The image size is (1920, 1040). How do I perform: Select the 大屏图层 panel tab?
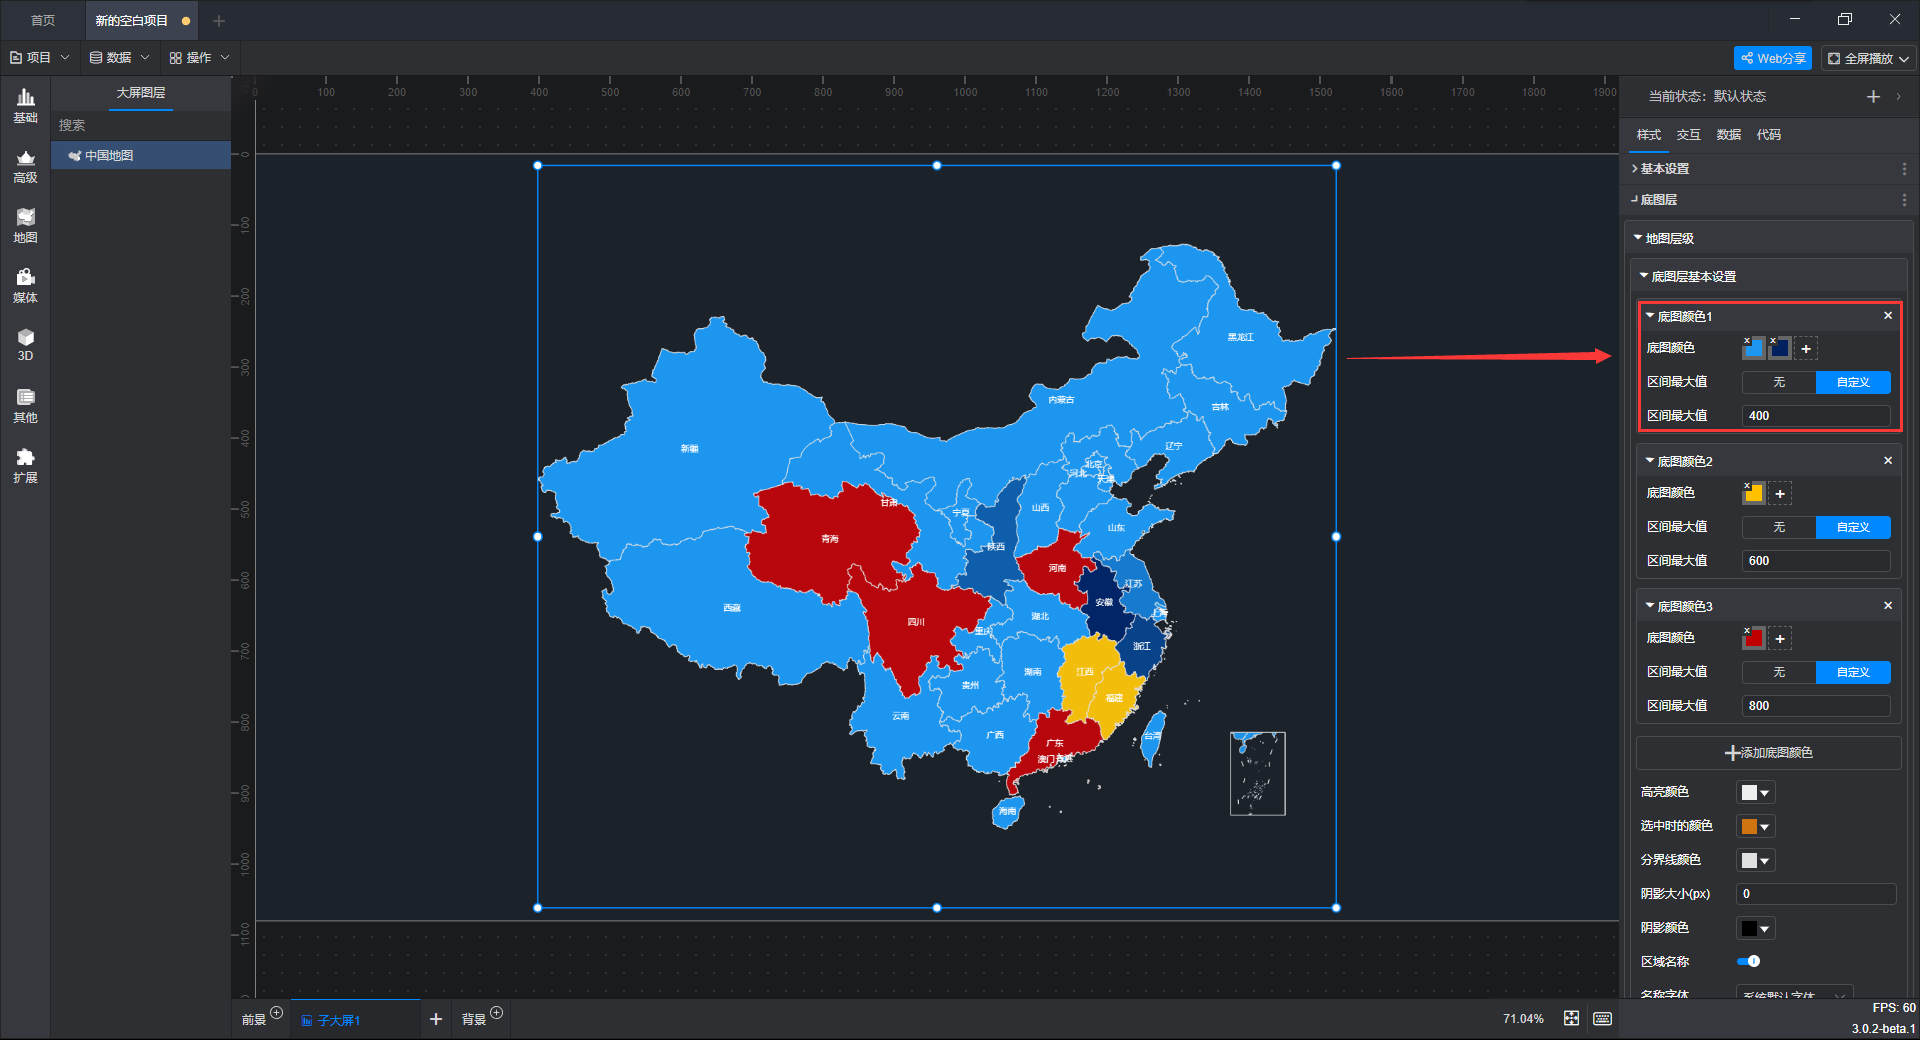pos(141,92)
